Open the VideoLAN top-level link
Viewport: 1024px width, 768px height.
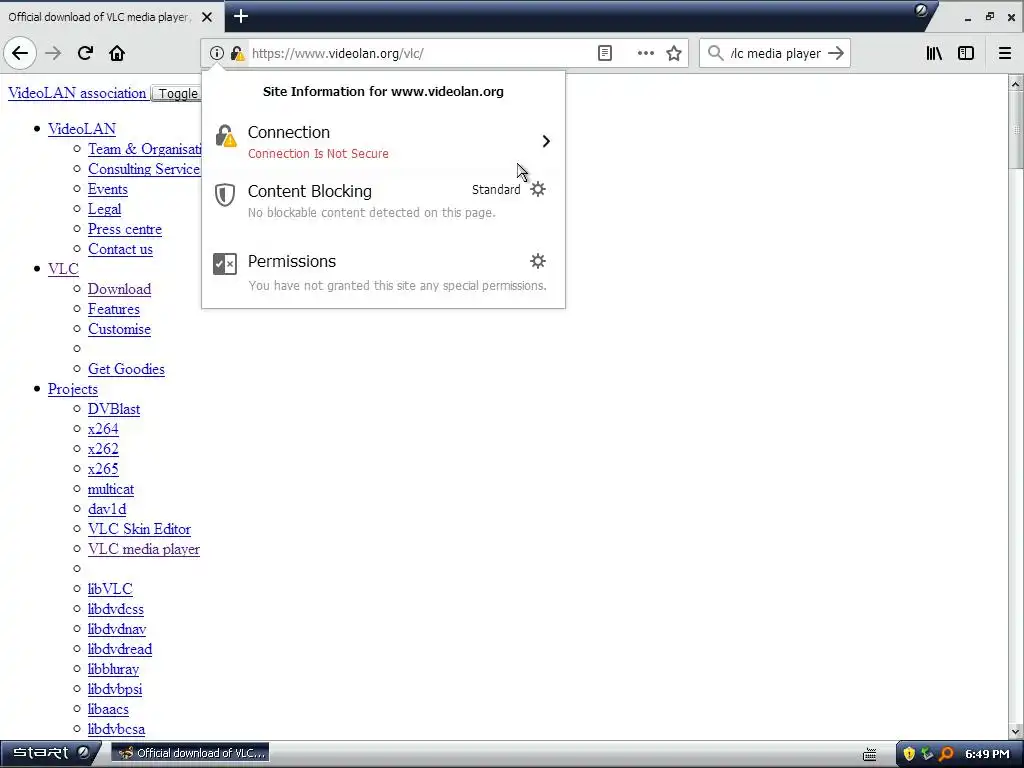(82, 129)
